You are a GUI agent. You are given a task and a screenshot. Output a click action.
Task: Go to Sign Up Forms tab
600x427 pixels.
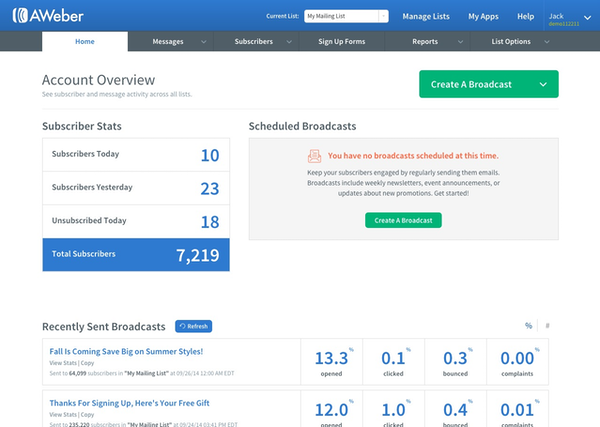click(342, 41)
